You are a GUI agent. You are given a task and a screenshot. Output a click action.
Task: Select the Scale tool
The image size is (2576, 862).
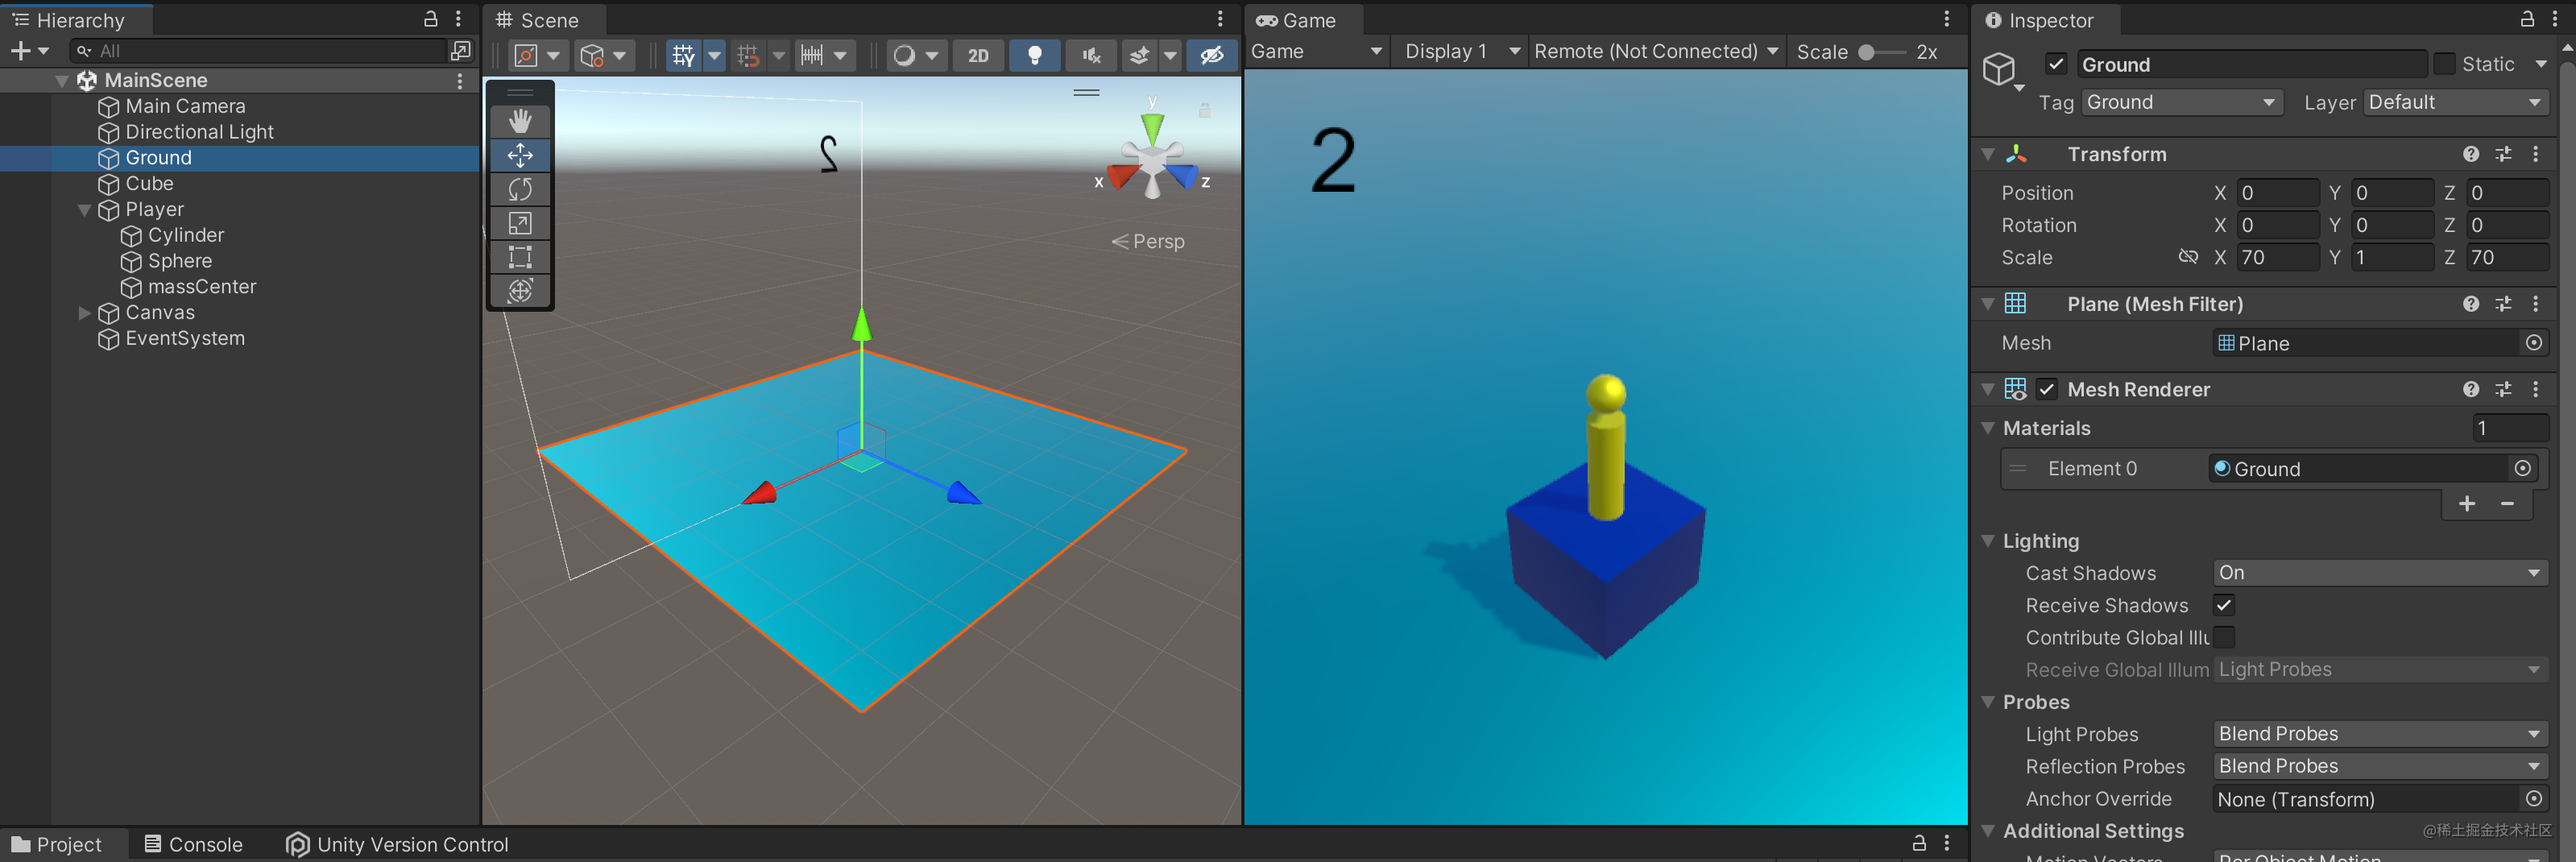(520, 223)
